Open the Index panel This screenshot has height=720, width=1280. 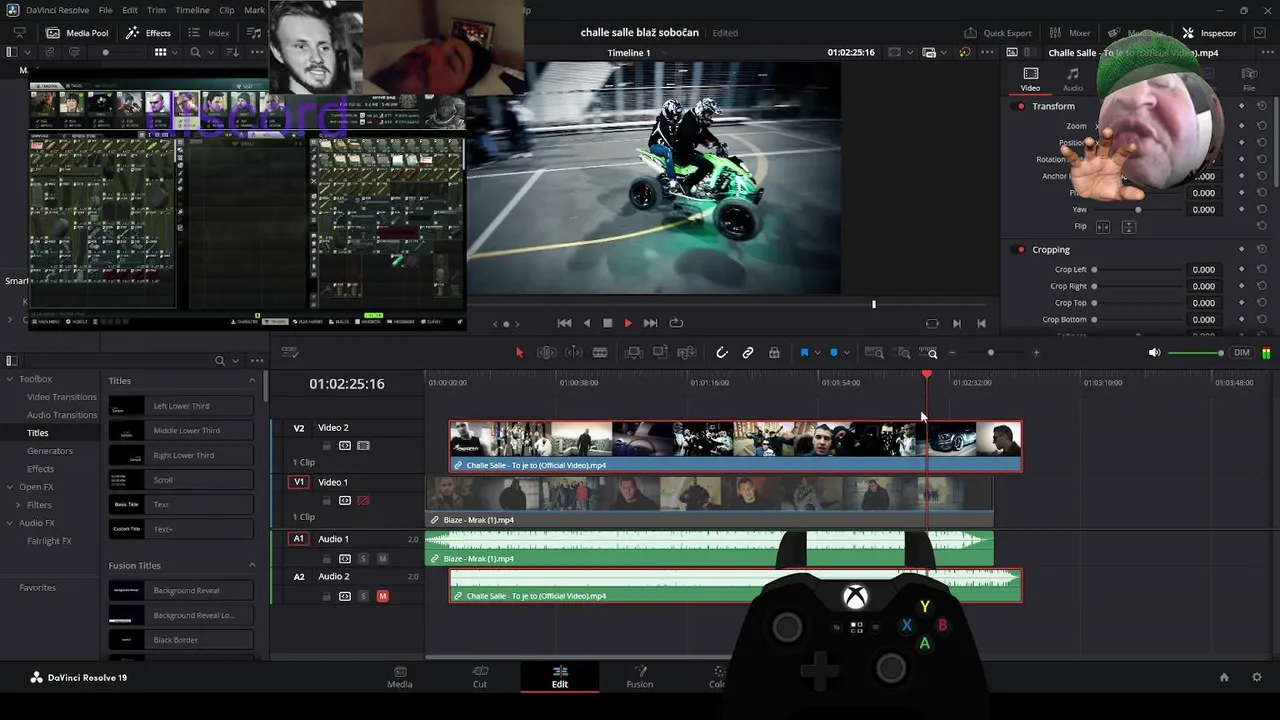pos(209,33)
